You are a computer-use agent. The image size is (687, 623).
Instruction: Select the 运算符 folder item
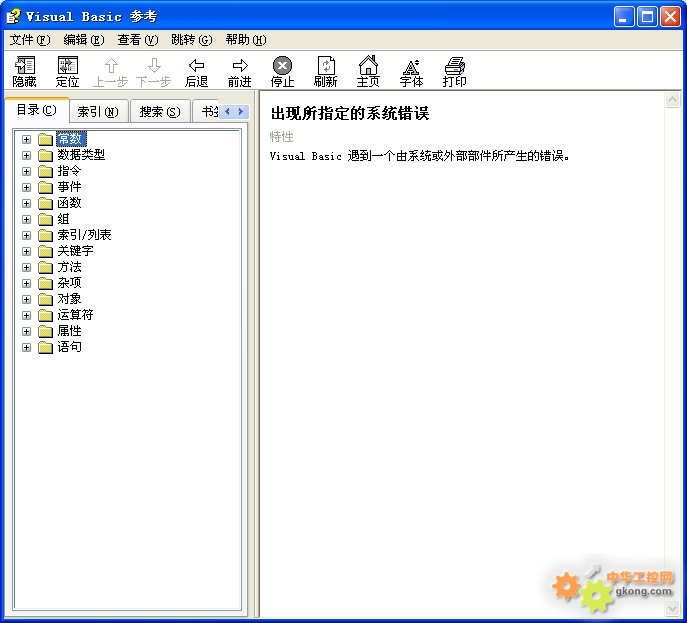[x=75, y=315]
